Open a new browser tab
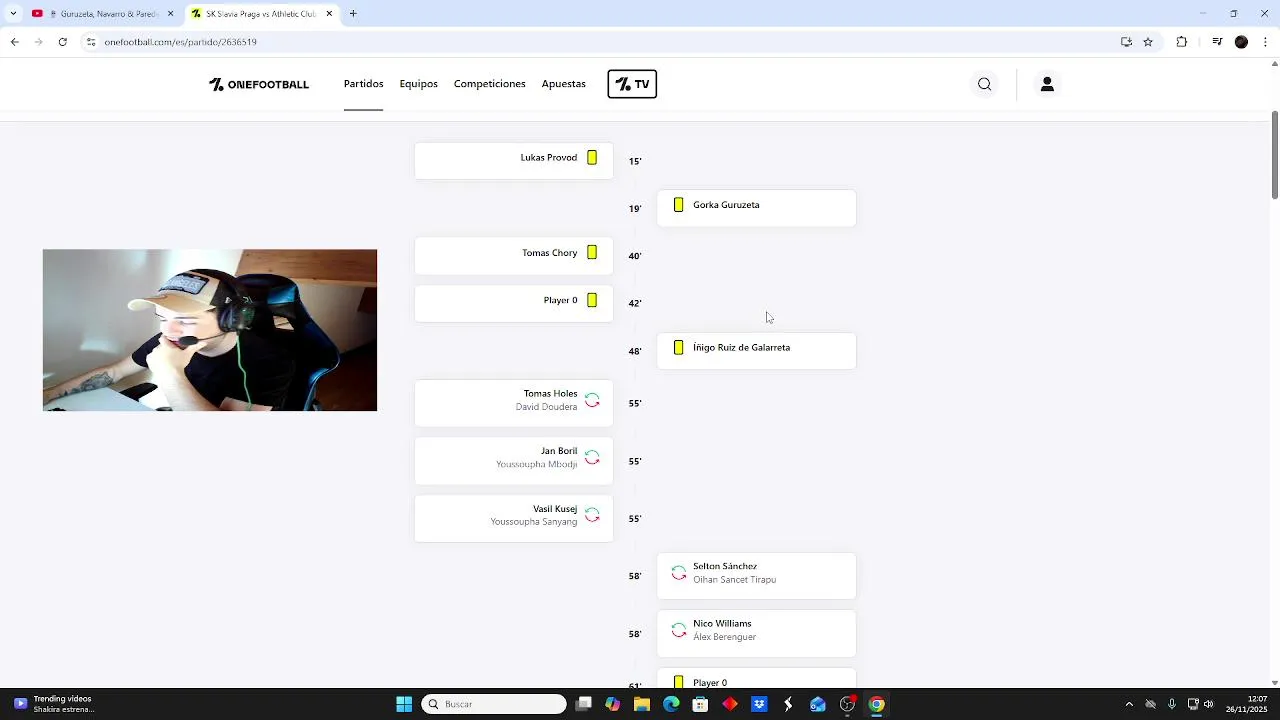 (353, 14)
